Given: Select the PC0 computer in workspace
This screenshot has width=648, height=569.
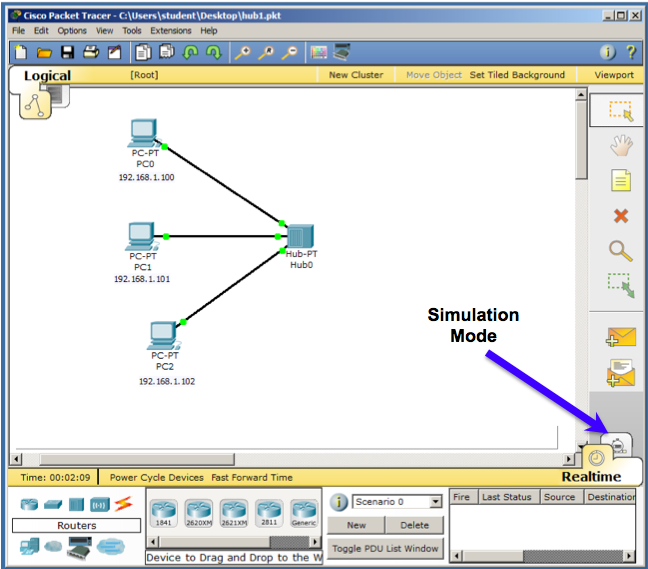Looking at the screenshot, I should (x=143, y=133).
